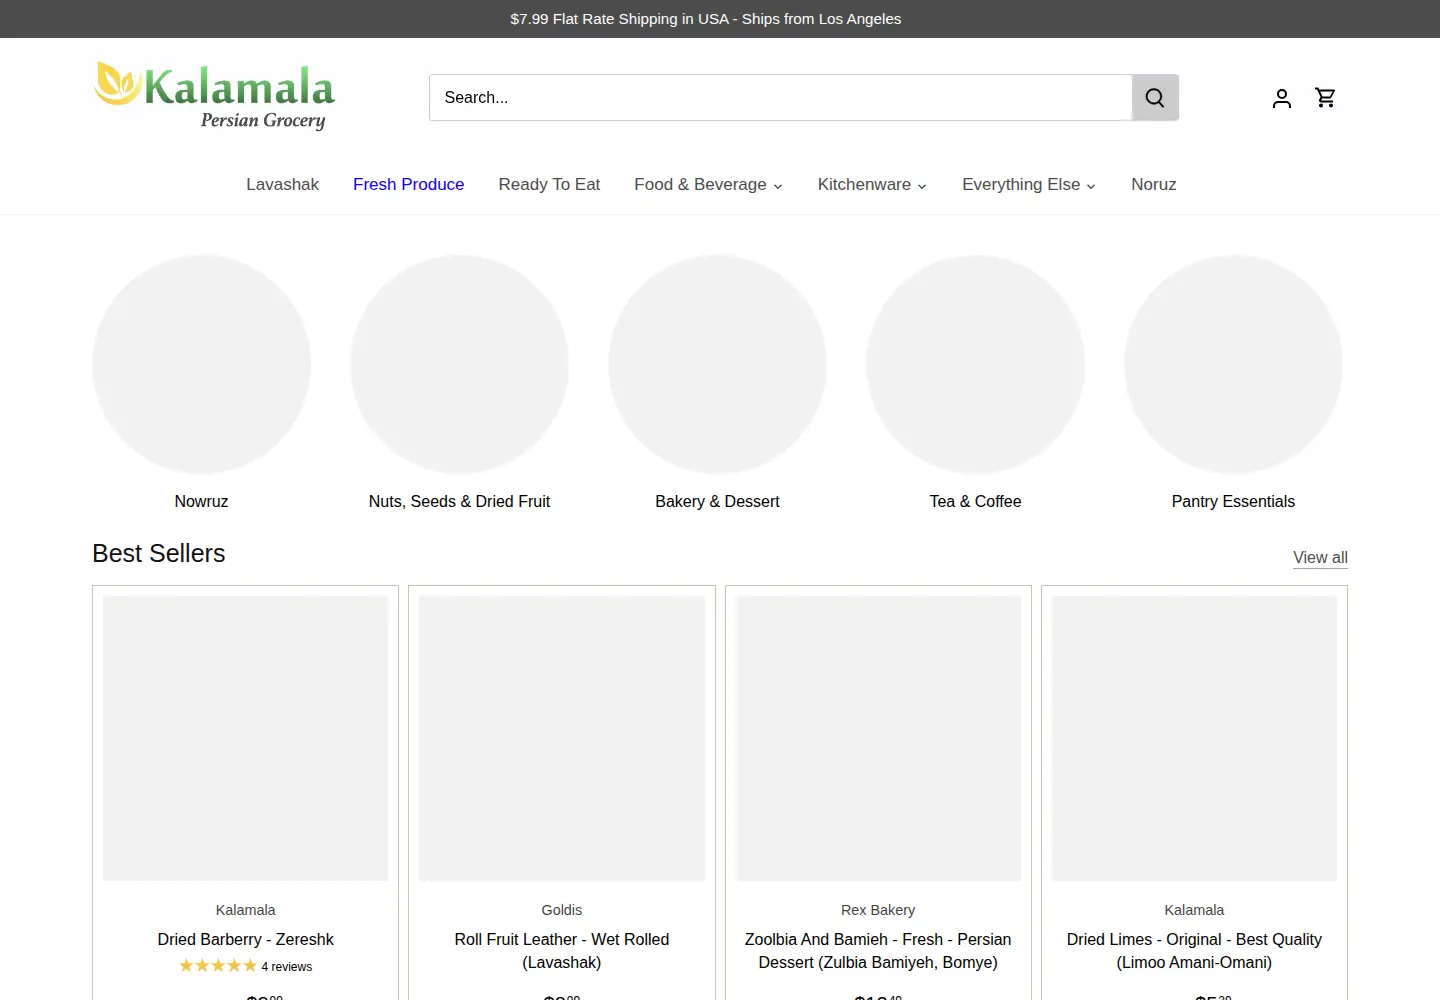
Task: Click the 4 reviews text
Action: tap(287, 967)
